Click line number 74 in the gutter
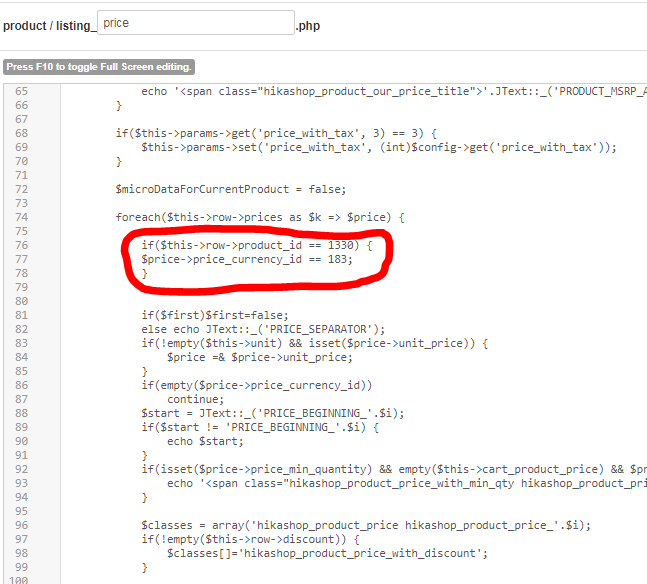 pos(21,217)
